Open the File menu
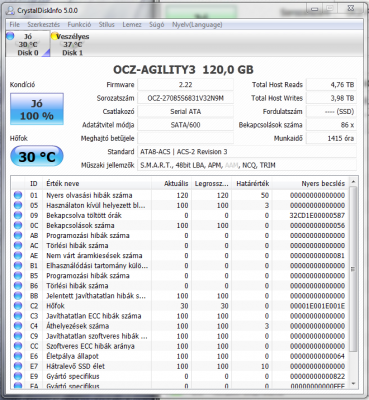Screen dimensions: 369x400 coord(15,25)
